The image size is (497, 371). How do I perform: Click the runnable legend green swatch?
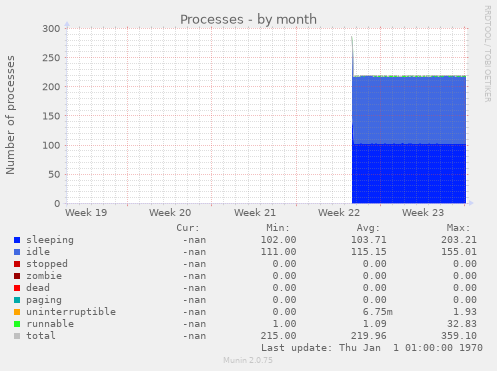pos(17,324)
